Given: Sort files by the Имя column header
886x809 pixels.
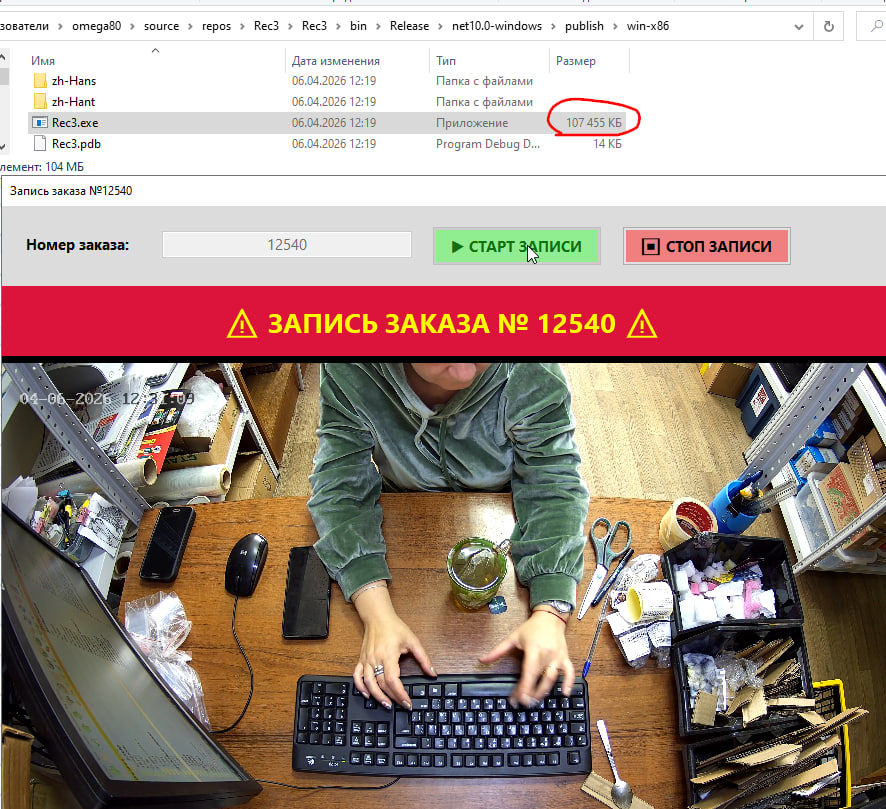Looking at the screenshot, I should (x=43, y=61).
